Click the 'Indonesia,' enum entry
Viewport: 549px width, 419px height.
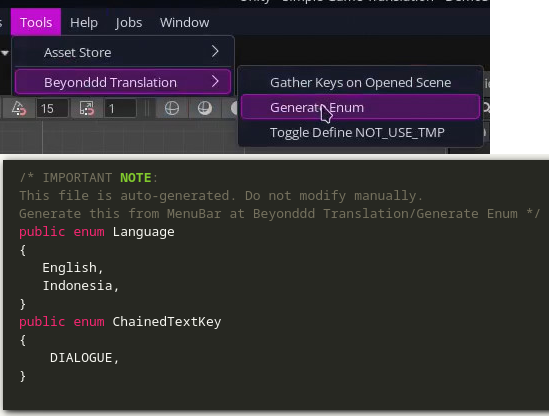[81, 286]
